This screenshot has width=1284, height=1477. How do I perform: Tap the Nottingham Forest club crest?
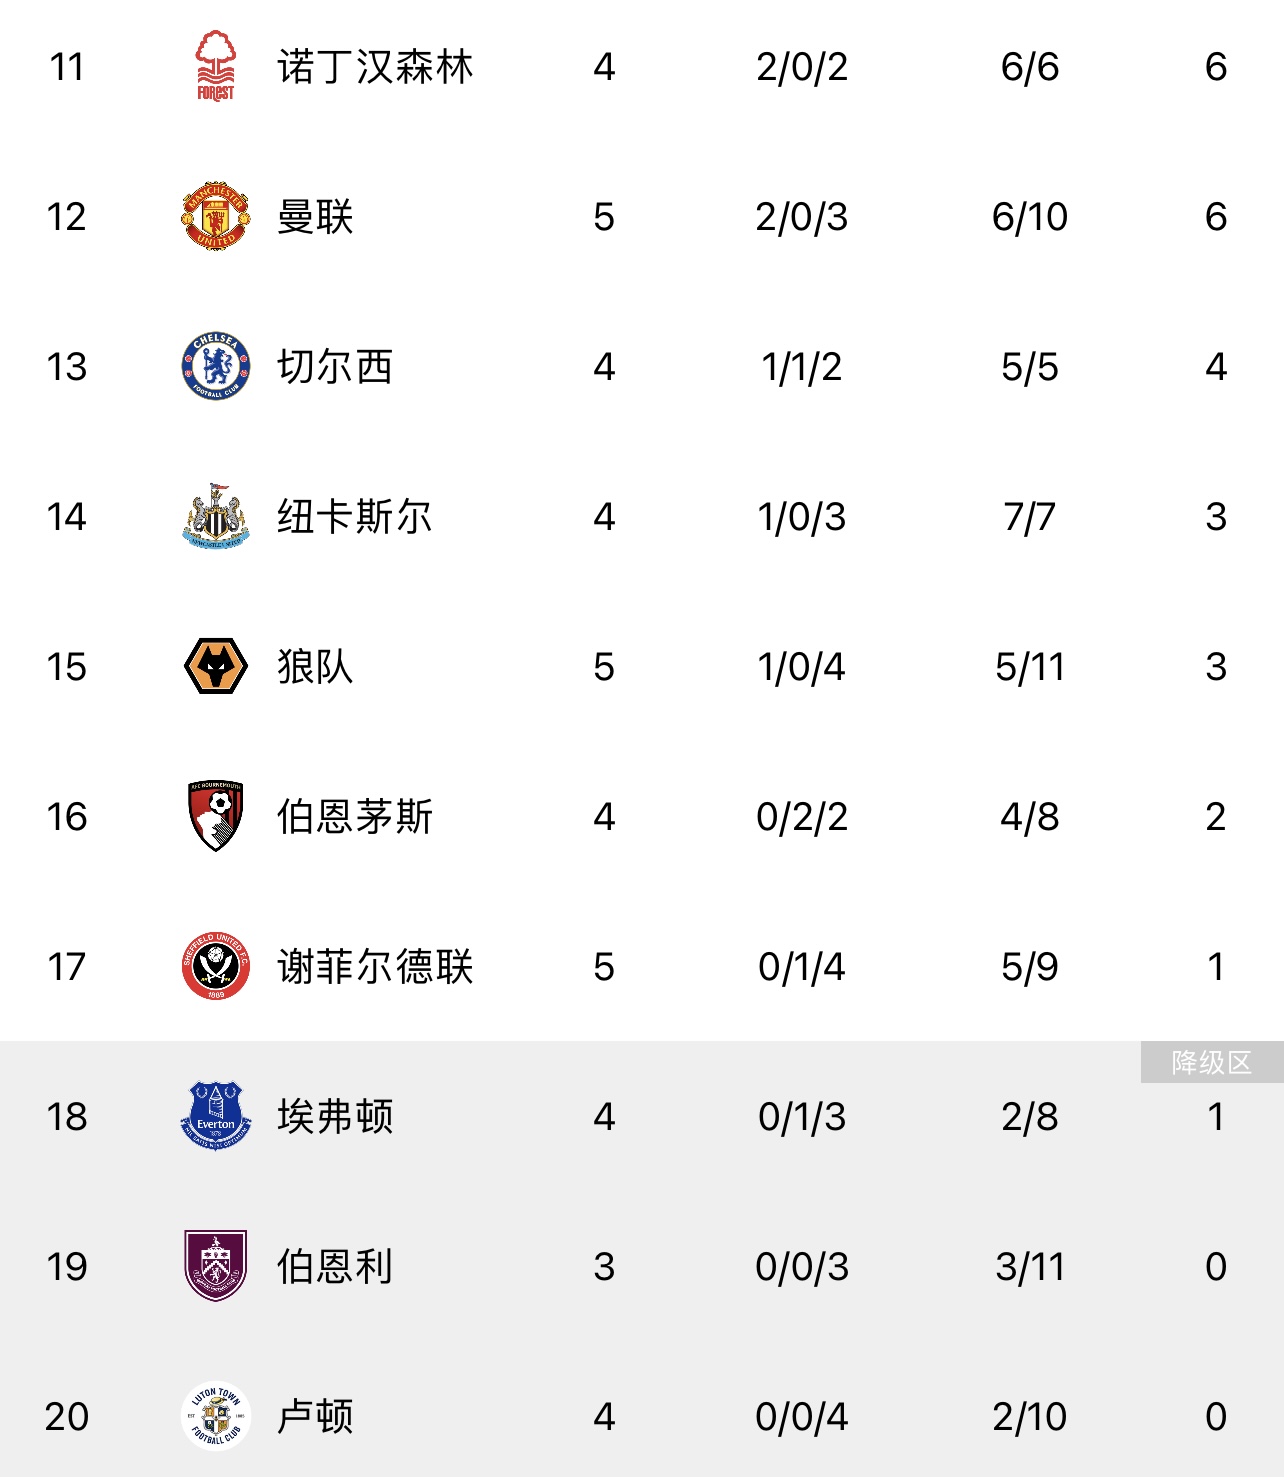(215, 66)
